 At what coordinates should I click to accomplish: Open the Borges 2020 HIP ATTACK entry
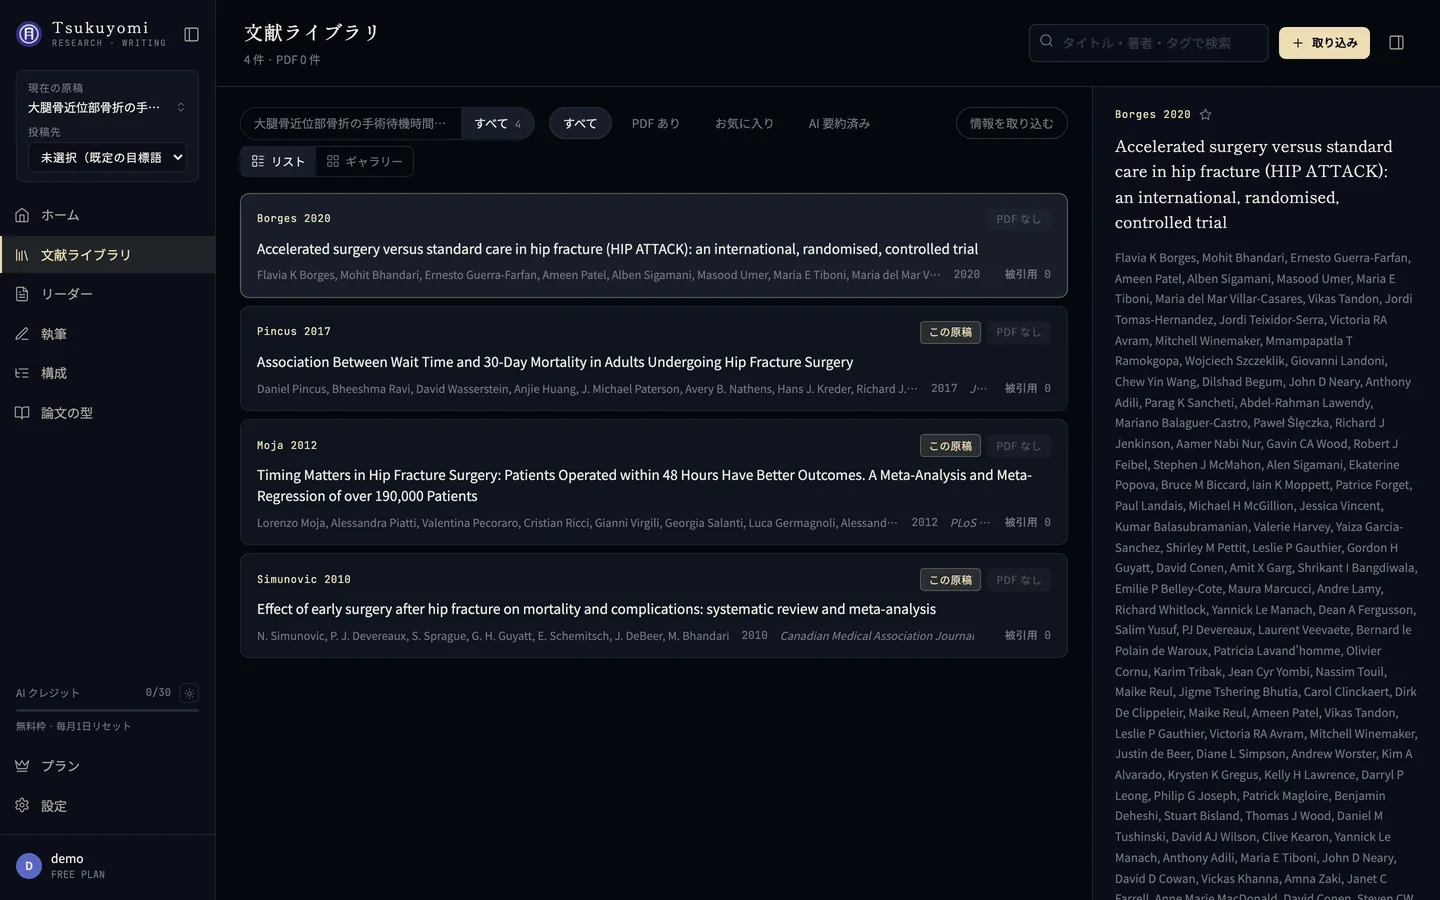(x=654, y=245)
